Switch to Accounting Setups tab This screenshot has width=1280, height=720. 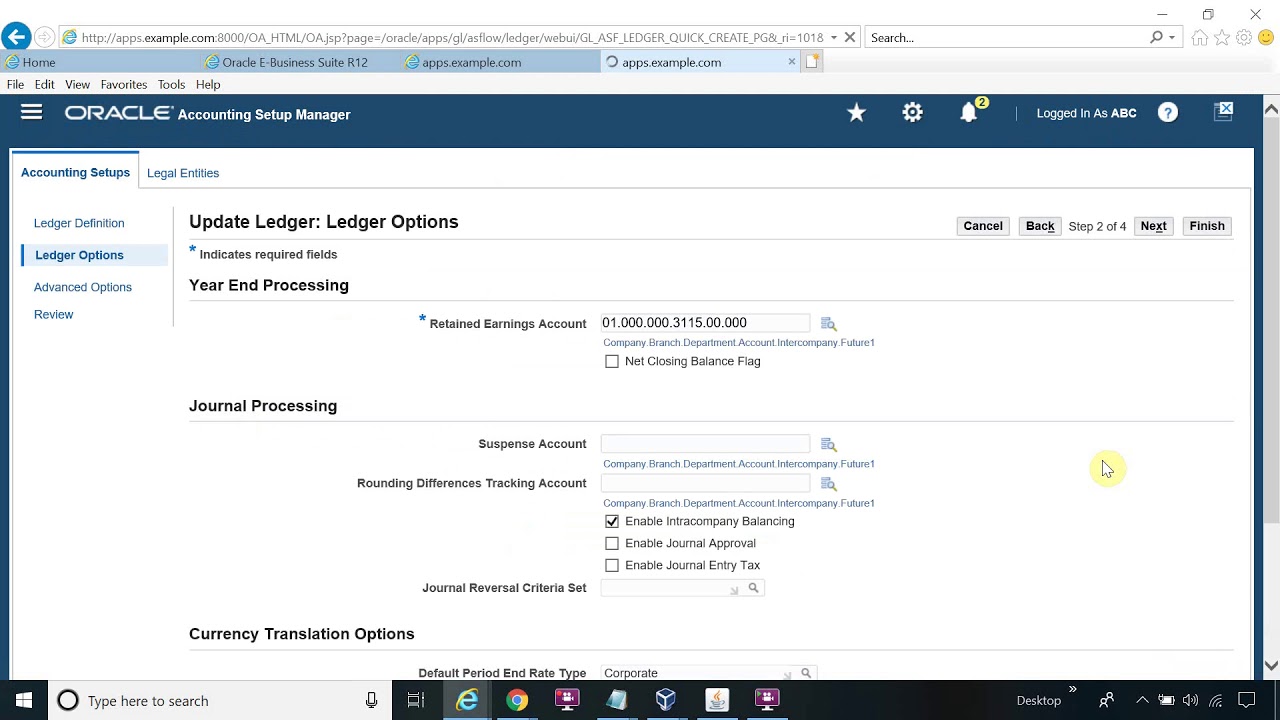(x=75, y=172)
